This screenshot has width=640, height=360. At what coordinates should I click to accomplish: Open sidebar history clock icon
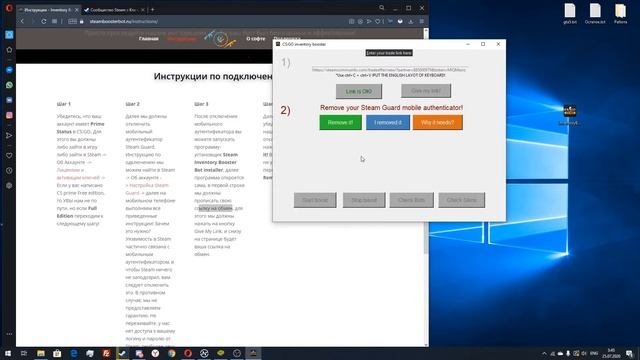(x=9, y=171)
